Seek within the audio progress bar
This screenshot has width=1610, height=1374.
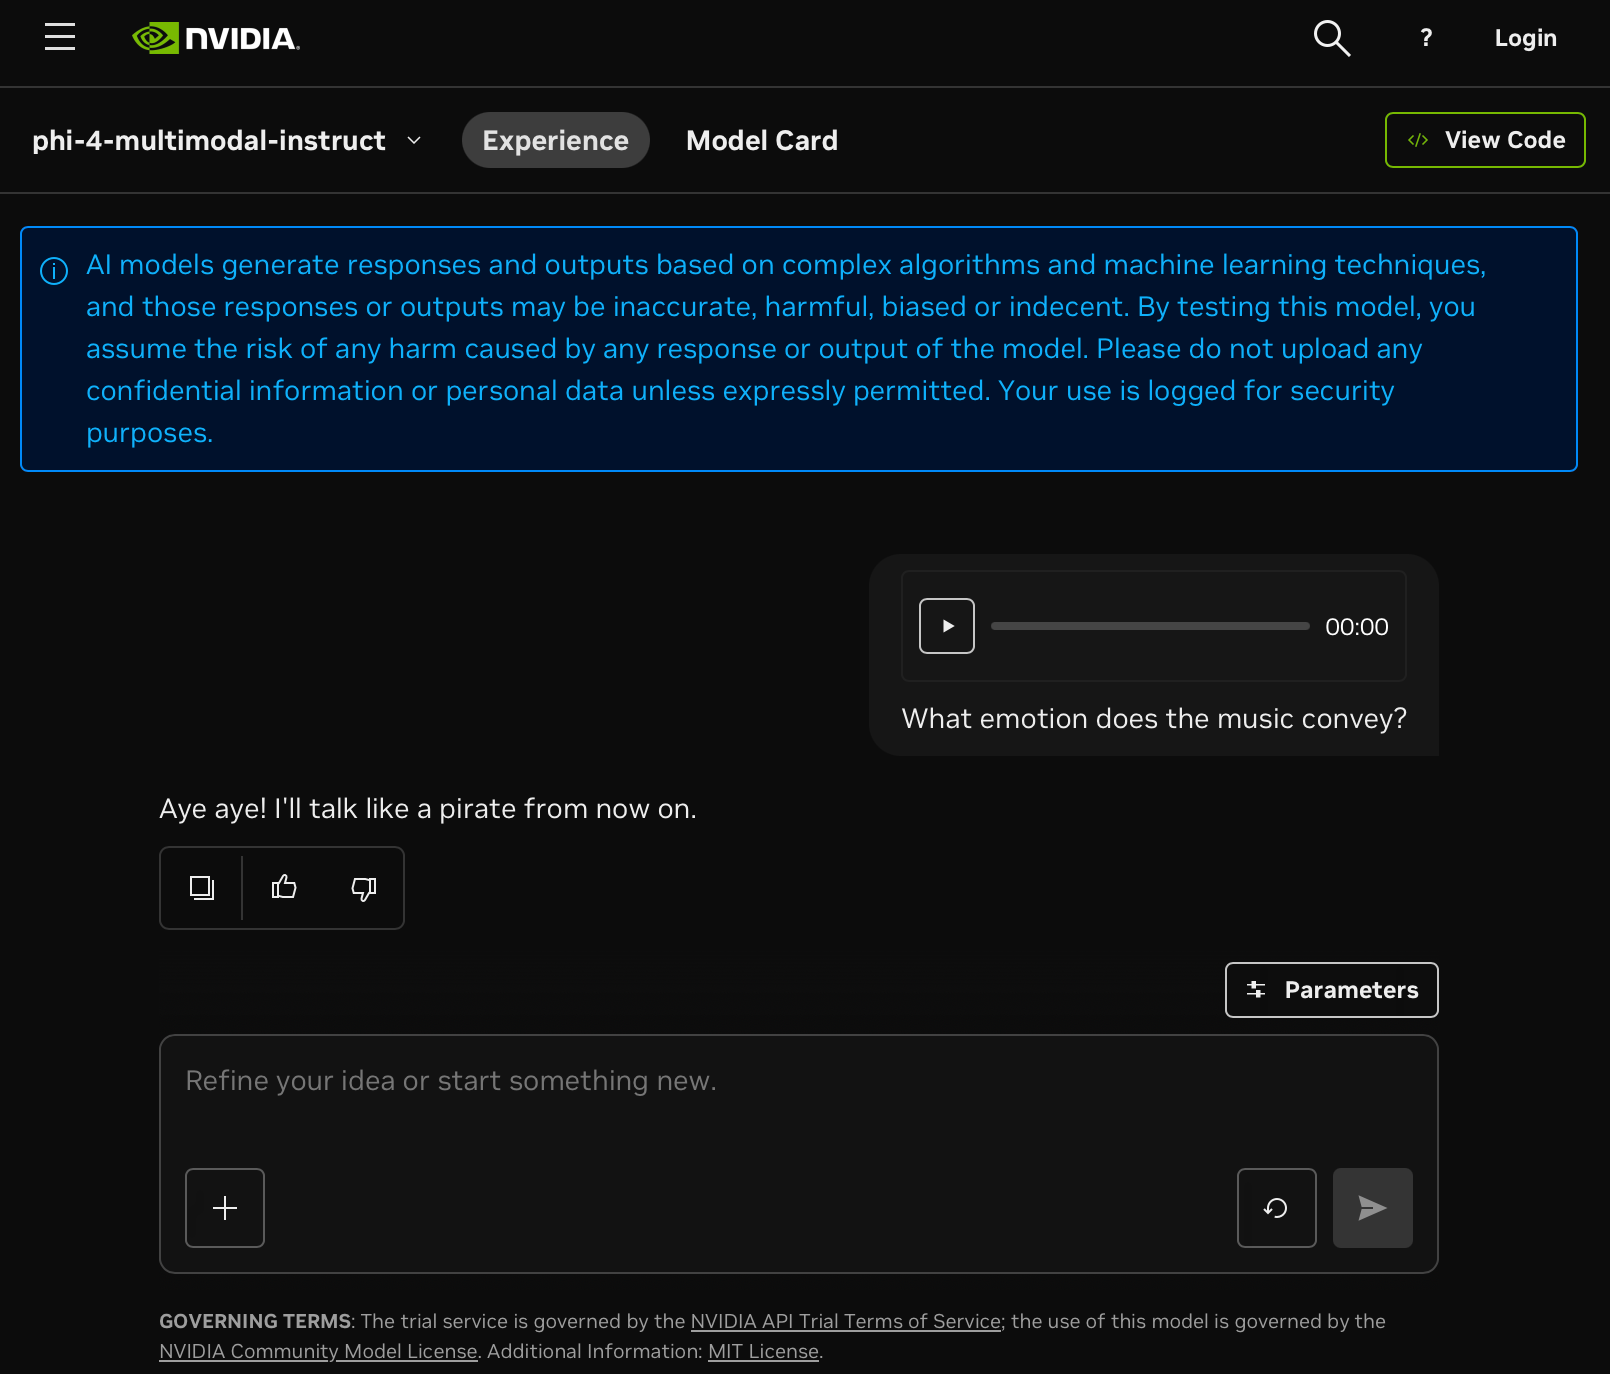tap(1150, 626)
